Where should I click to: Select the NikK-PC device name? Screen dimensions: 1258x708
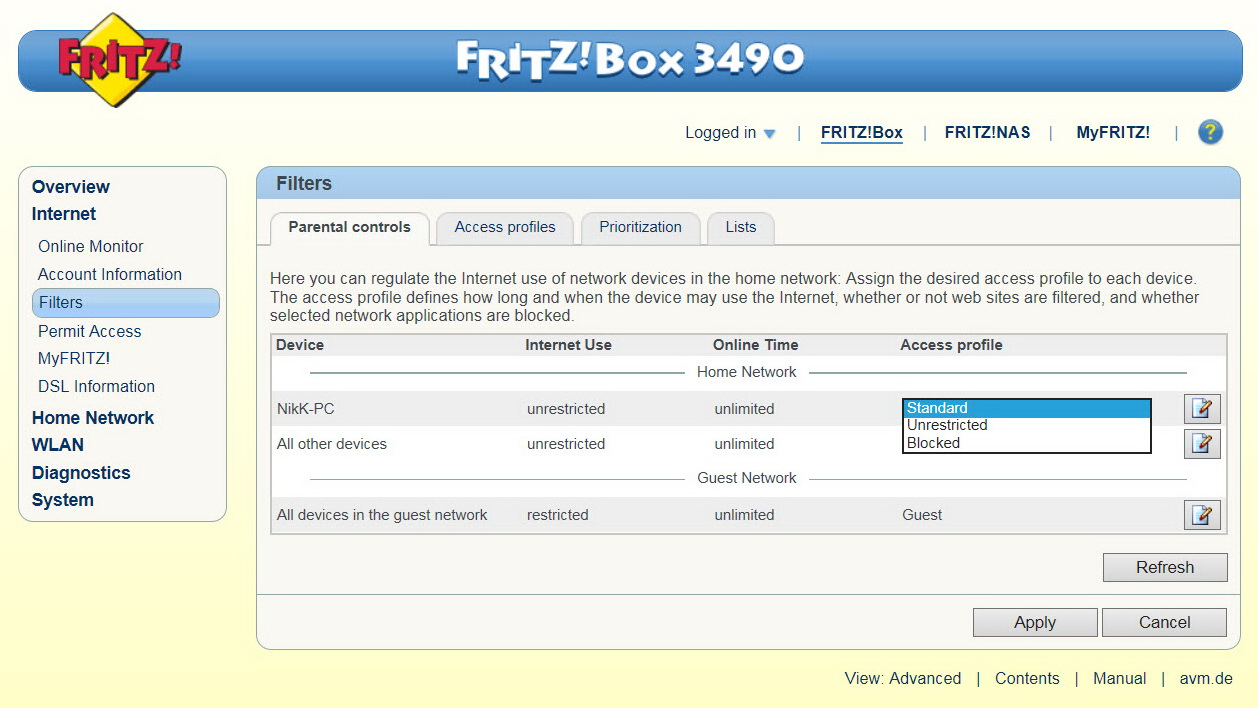306,409
